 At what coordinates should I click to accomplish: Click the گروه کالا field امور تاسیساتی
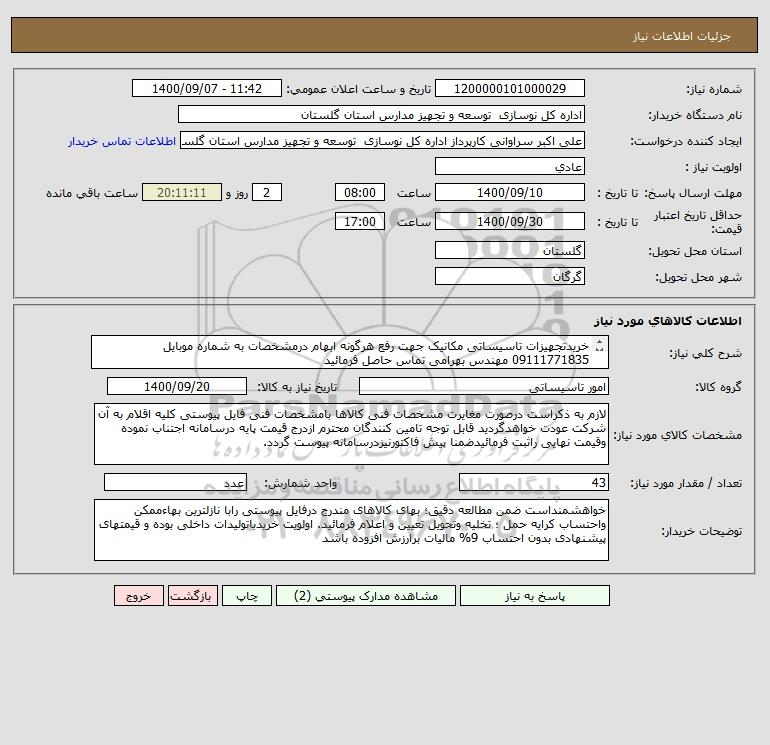pyautogui.click(x=484, y=386)
